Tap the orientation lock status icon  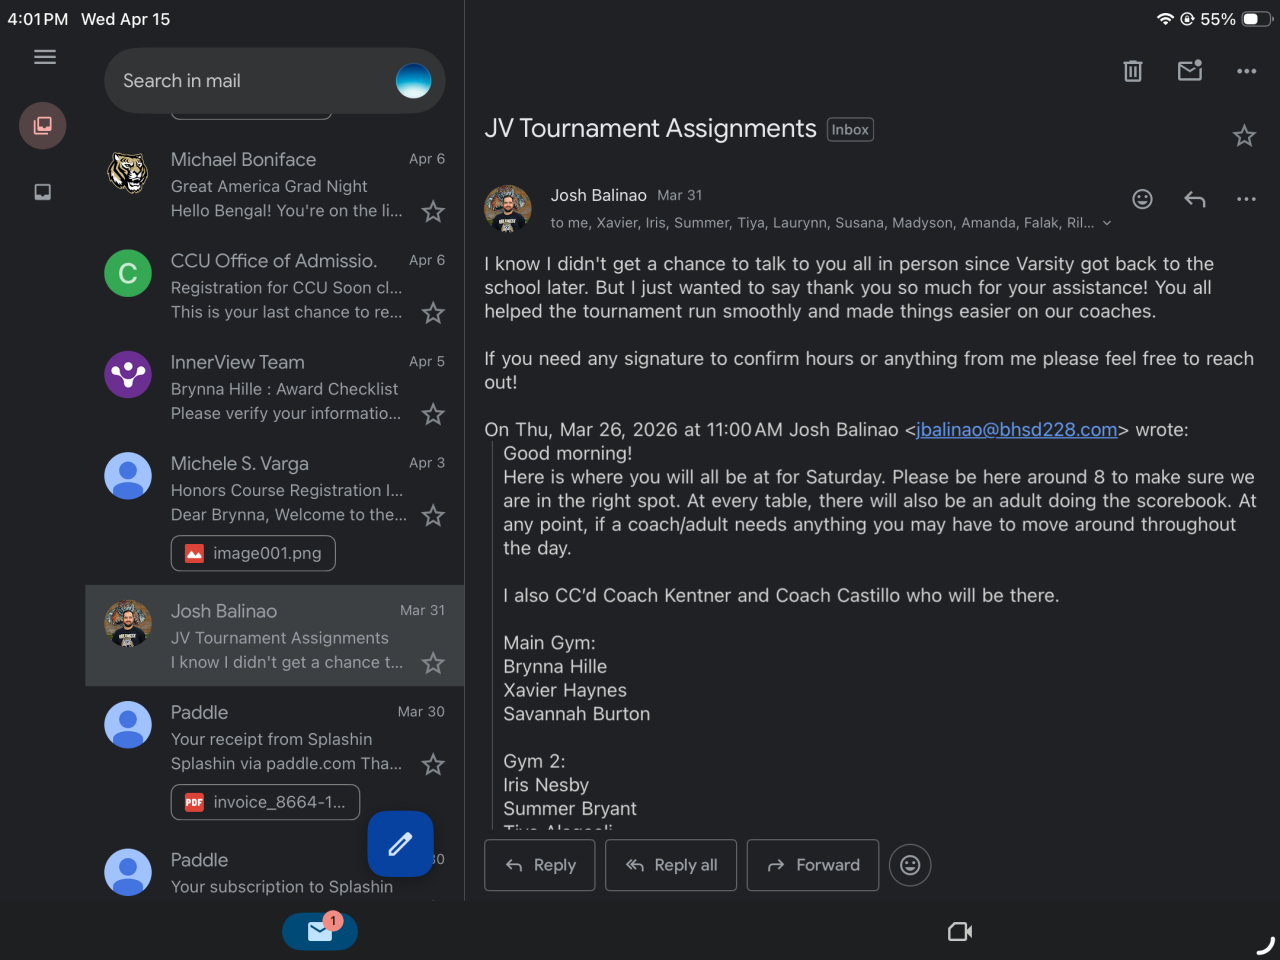click(x=1187, y=19)
